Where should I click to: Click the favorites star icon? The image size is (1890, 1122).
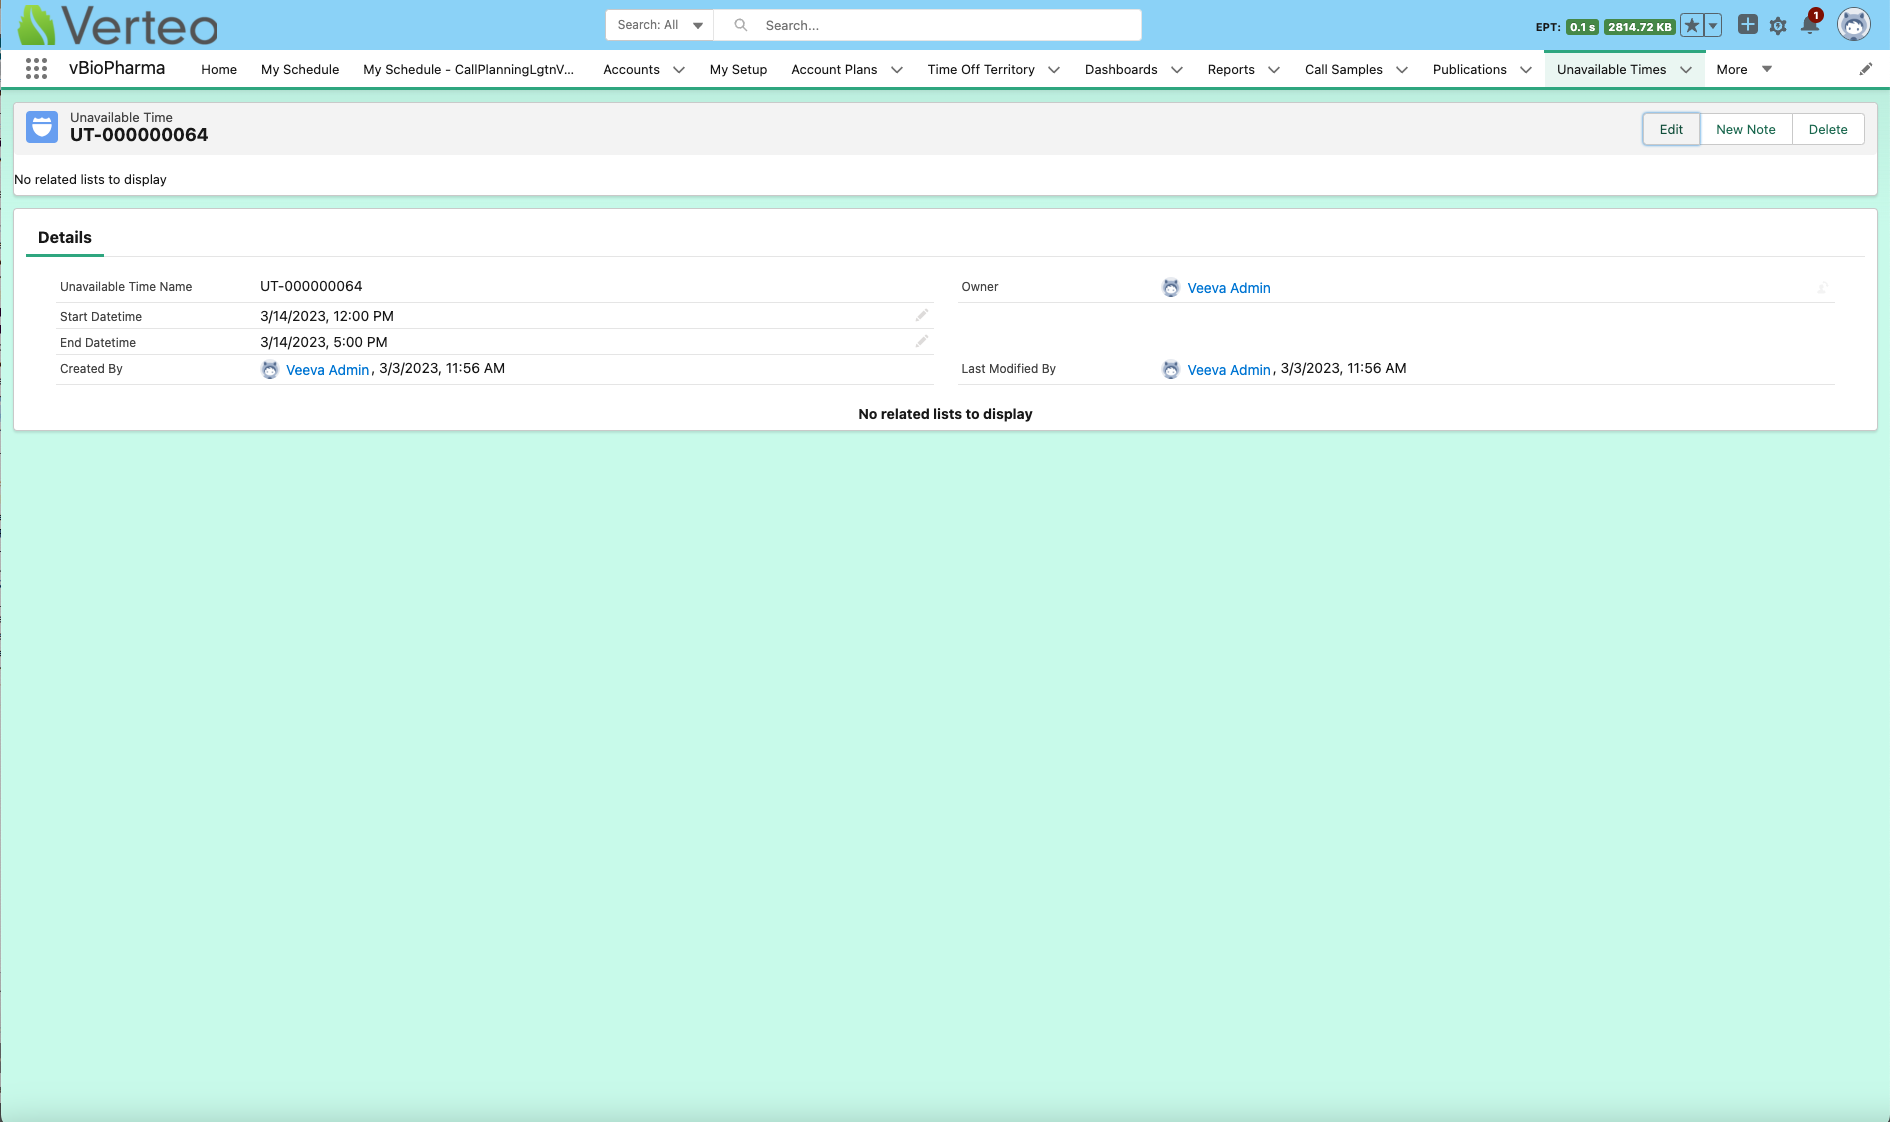tap(1692, 26)
